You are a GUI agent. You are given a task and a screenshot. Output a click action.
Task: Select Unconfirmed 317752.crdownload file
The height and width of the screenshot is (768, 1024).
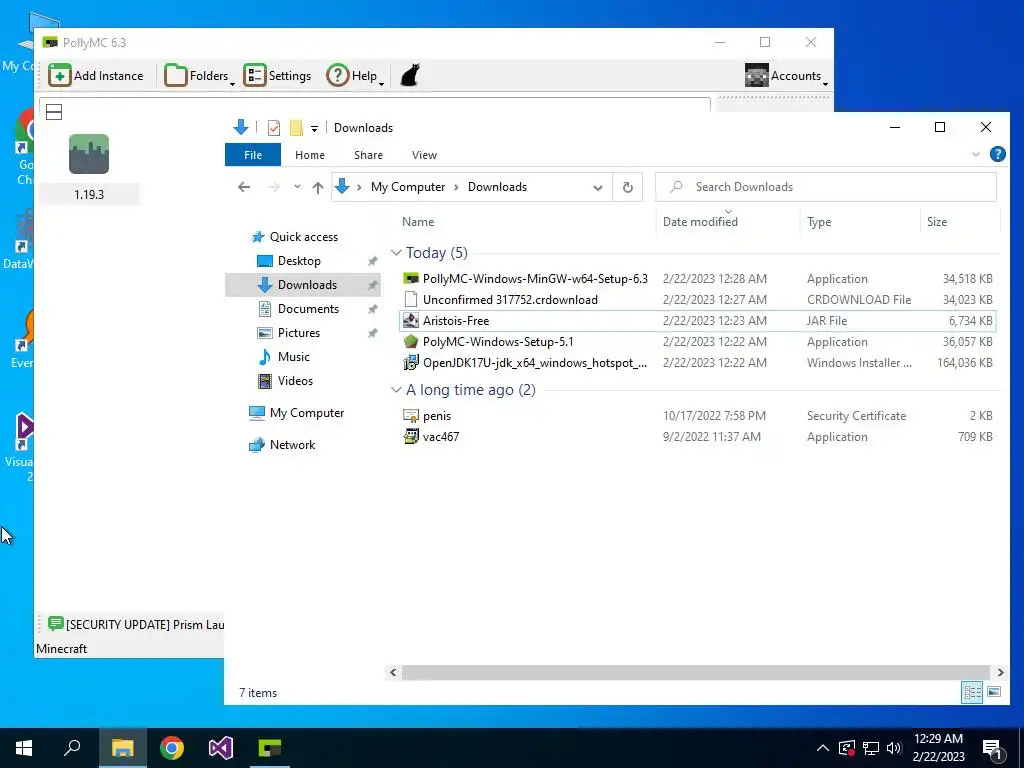pyautogui.click(x=697, y=300)
